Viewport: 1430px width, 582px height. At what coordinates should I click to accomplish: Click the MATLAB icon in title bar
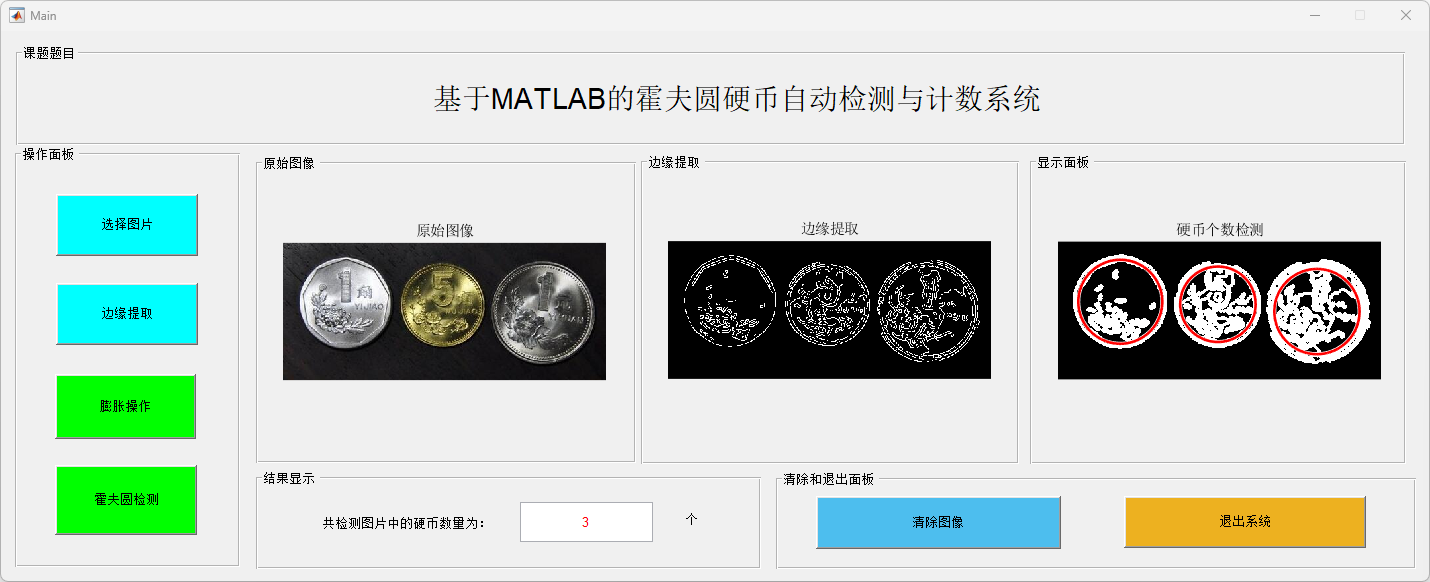point(17,15)
